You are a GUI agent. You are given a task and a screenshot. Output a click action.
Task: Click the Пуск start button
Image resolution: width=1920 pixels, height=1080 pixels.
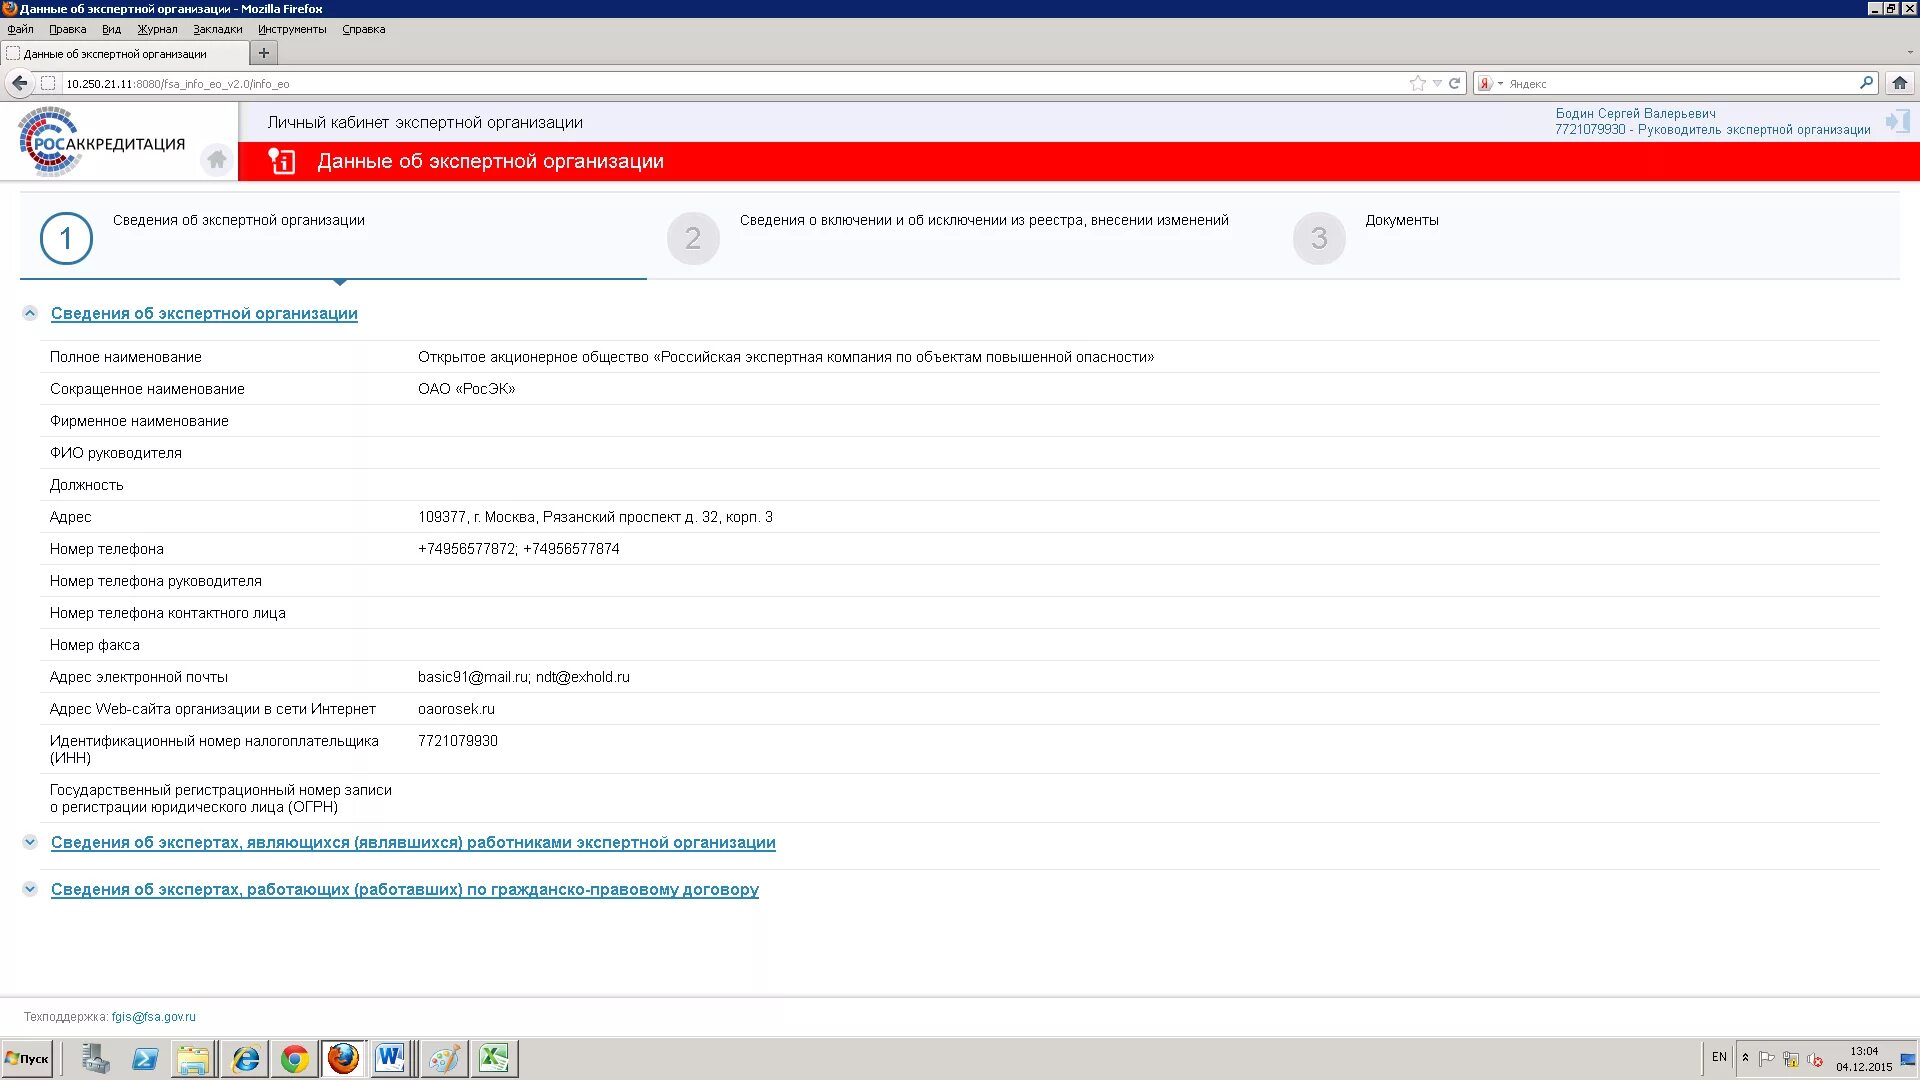[x=28, y=1058]
